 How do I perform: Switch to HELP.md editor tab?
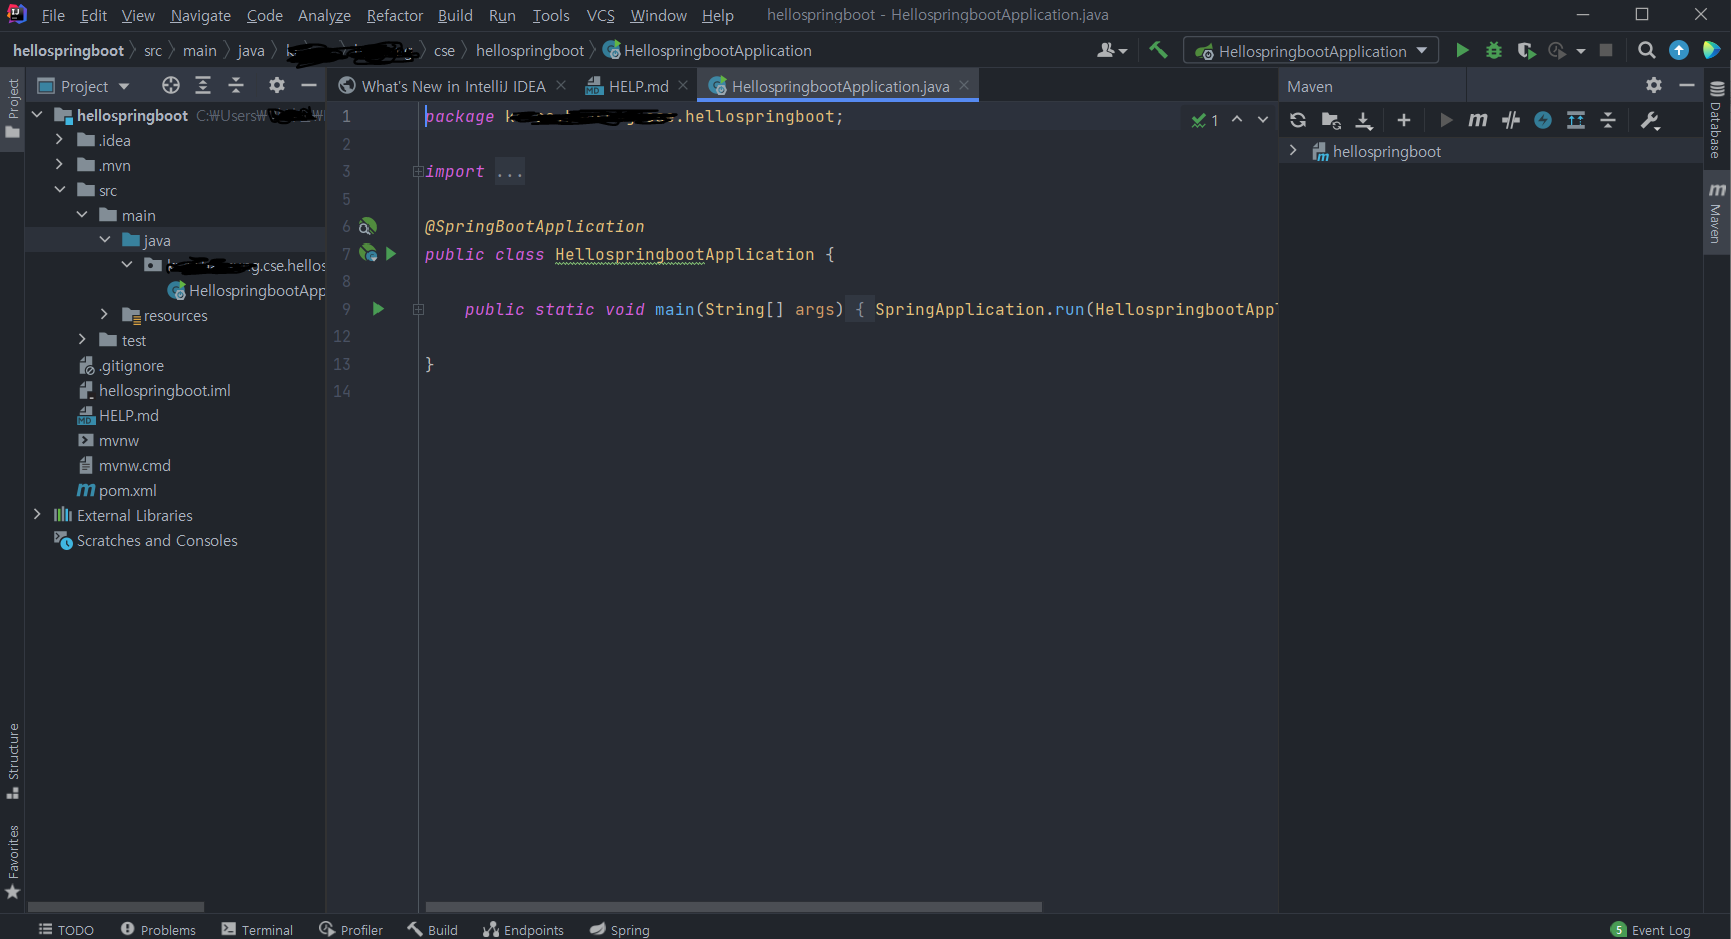click(x=638, y=86)
